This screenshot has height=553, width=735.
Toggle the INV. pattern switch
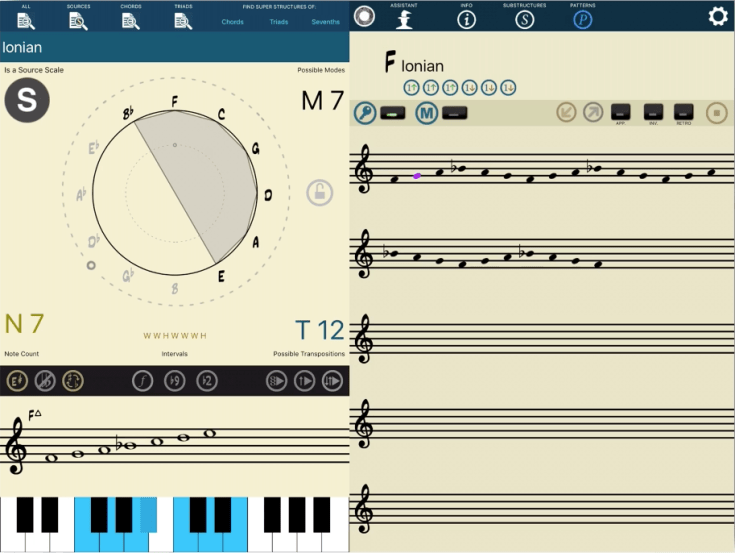click(653, 112)
